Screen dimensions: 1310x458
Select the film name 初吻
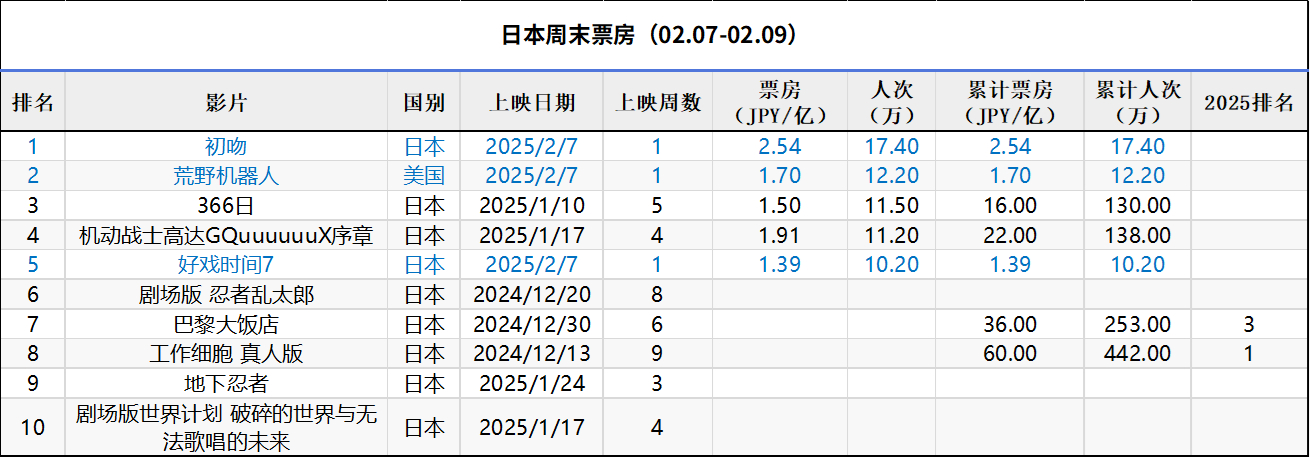(226, 146)
